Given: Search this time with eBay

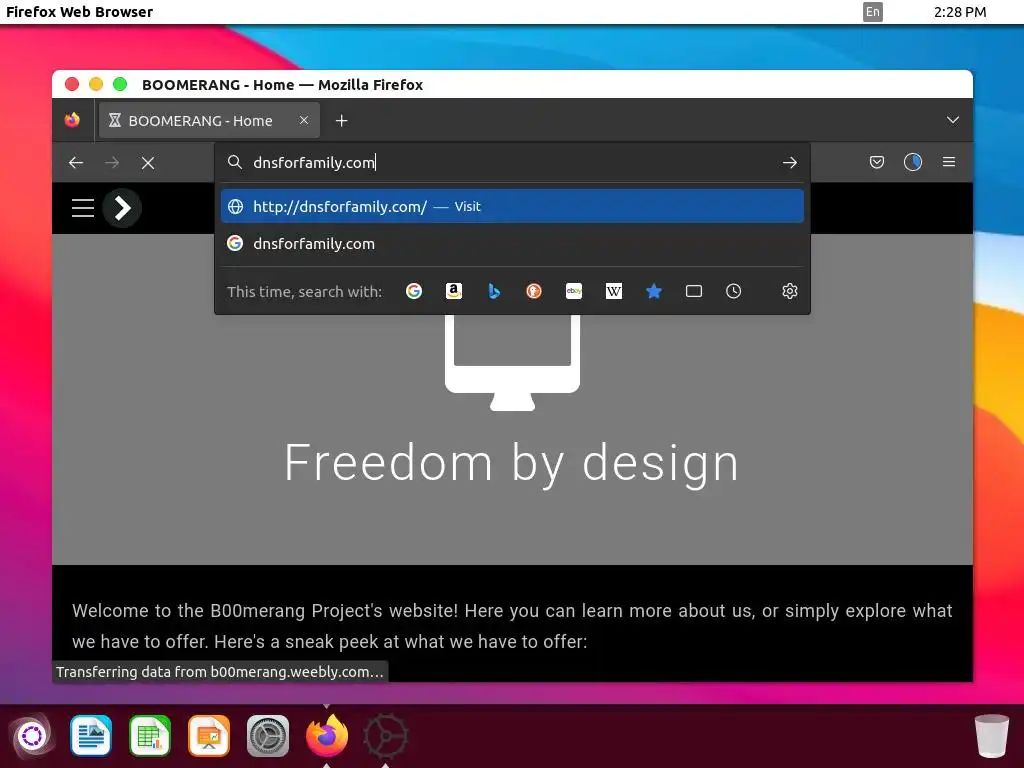Looking at the screenshot, I should (574, 291).
